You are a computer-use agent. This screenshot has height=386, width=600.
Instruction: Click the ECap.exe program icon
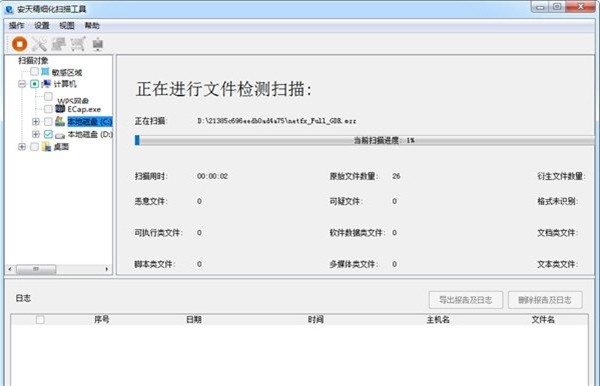tap(60, 109)
